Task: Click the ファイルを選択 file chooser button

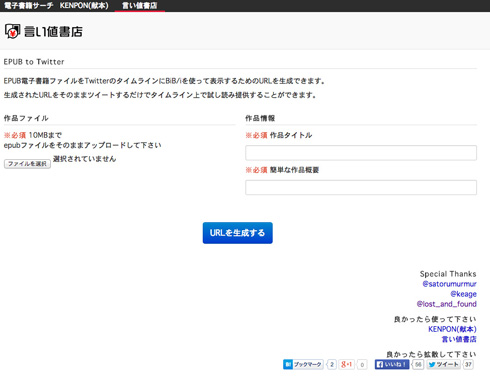Action: 27,164
